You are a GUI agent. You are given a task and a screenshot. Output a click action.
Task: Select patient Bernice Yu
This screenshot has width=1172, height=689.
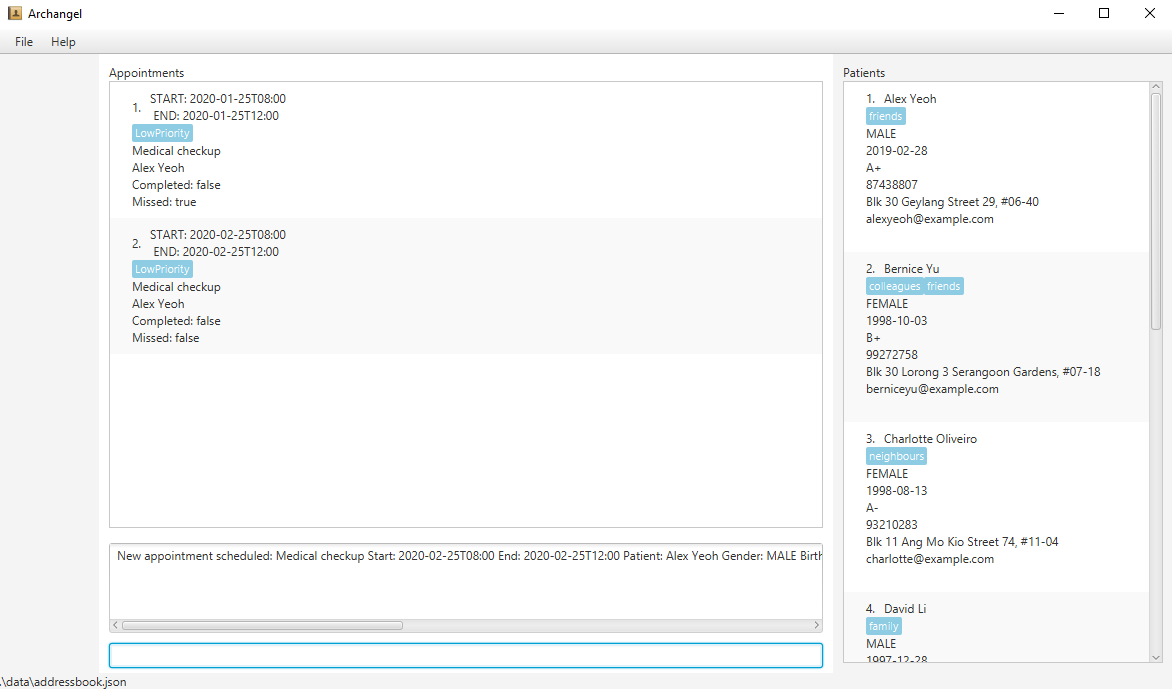(x=996, y=337)
